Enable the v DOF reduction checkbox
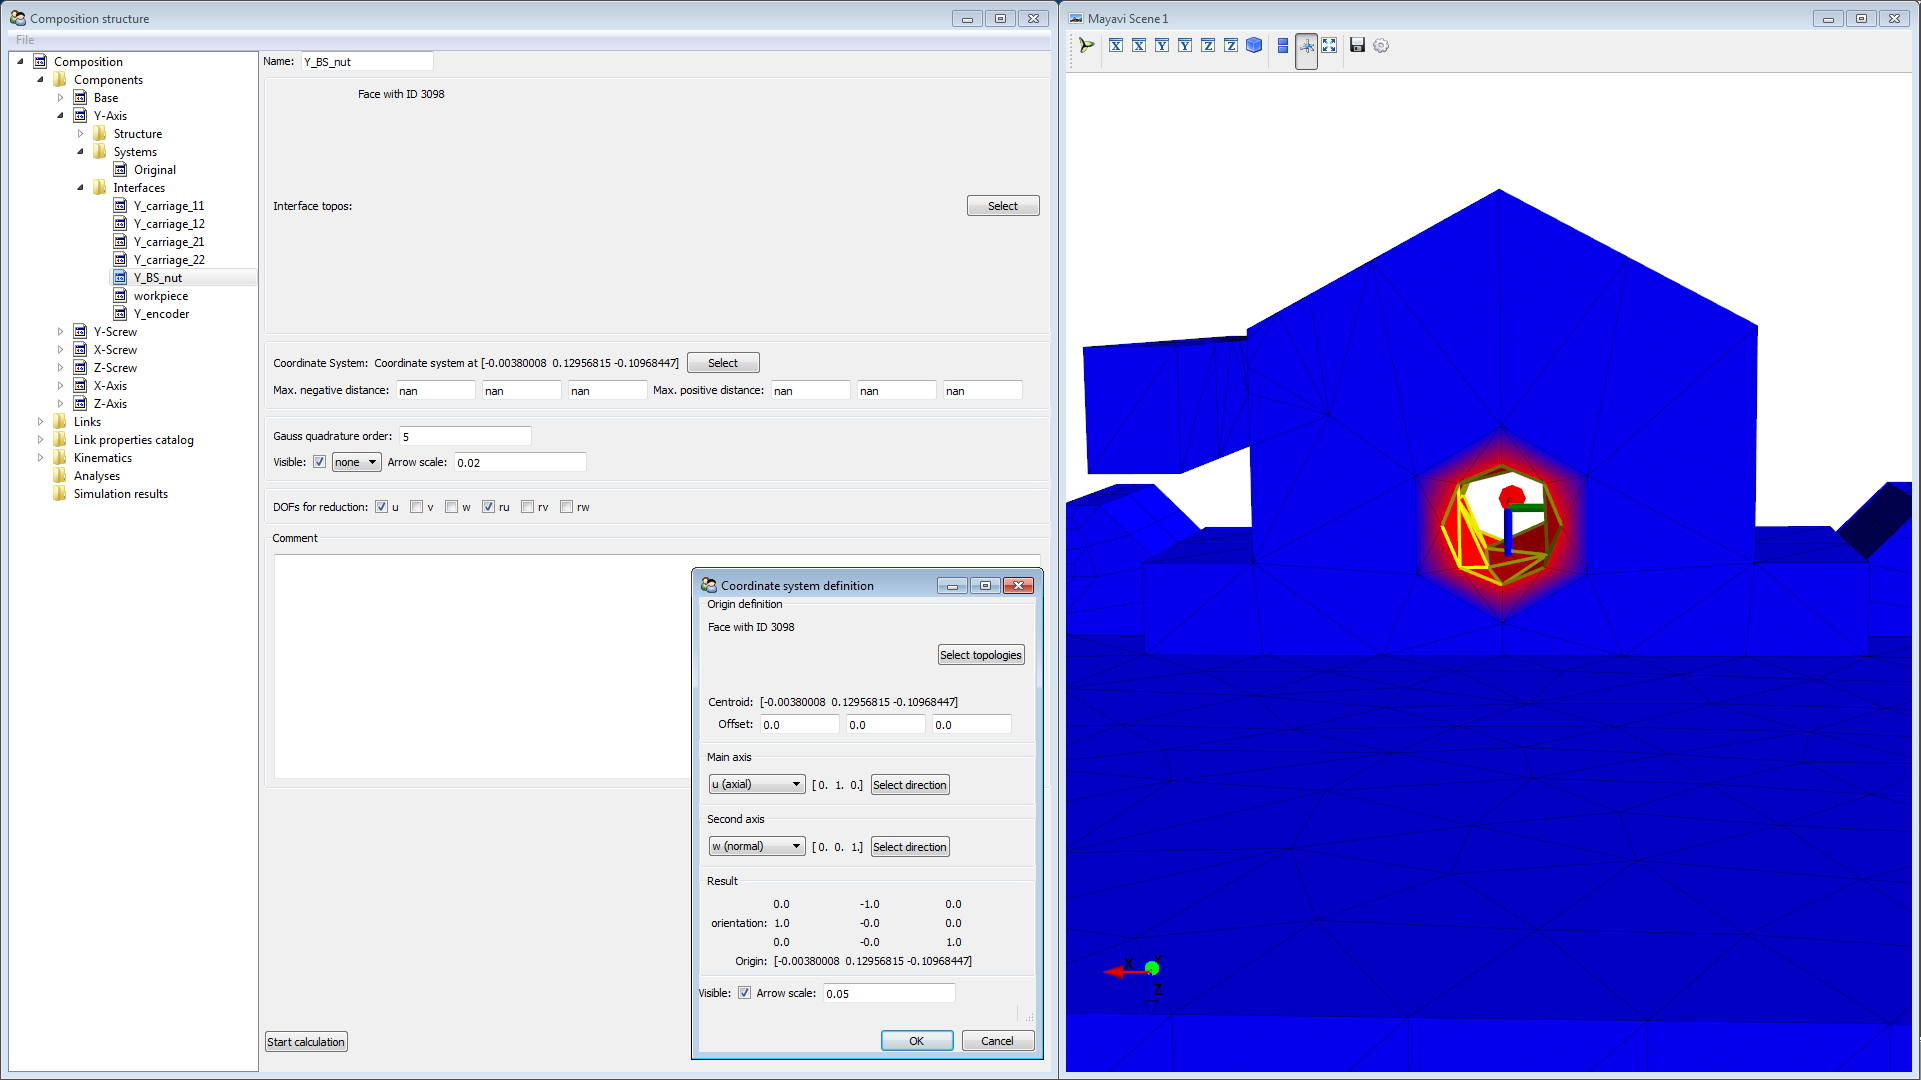This screenshot has height=1080, width=1921. 416,507
